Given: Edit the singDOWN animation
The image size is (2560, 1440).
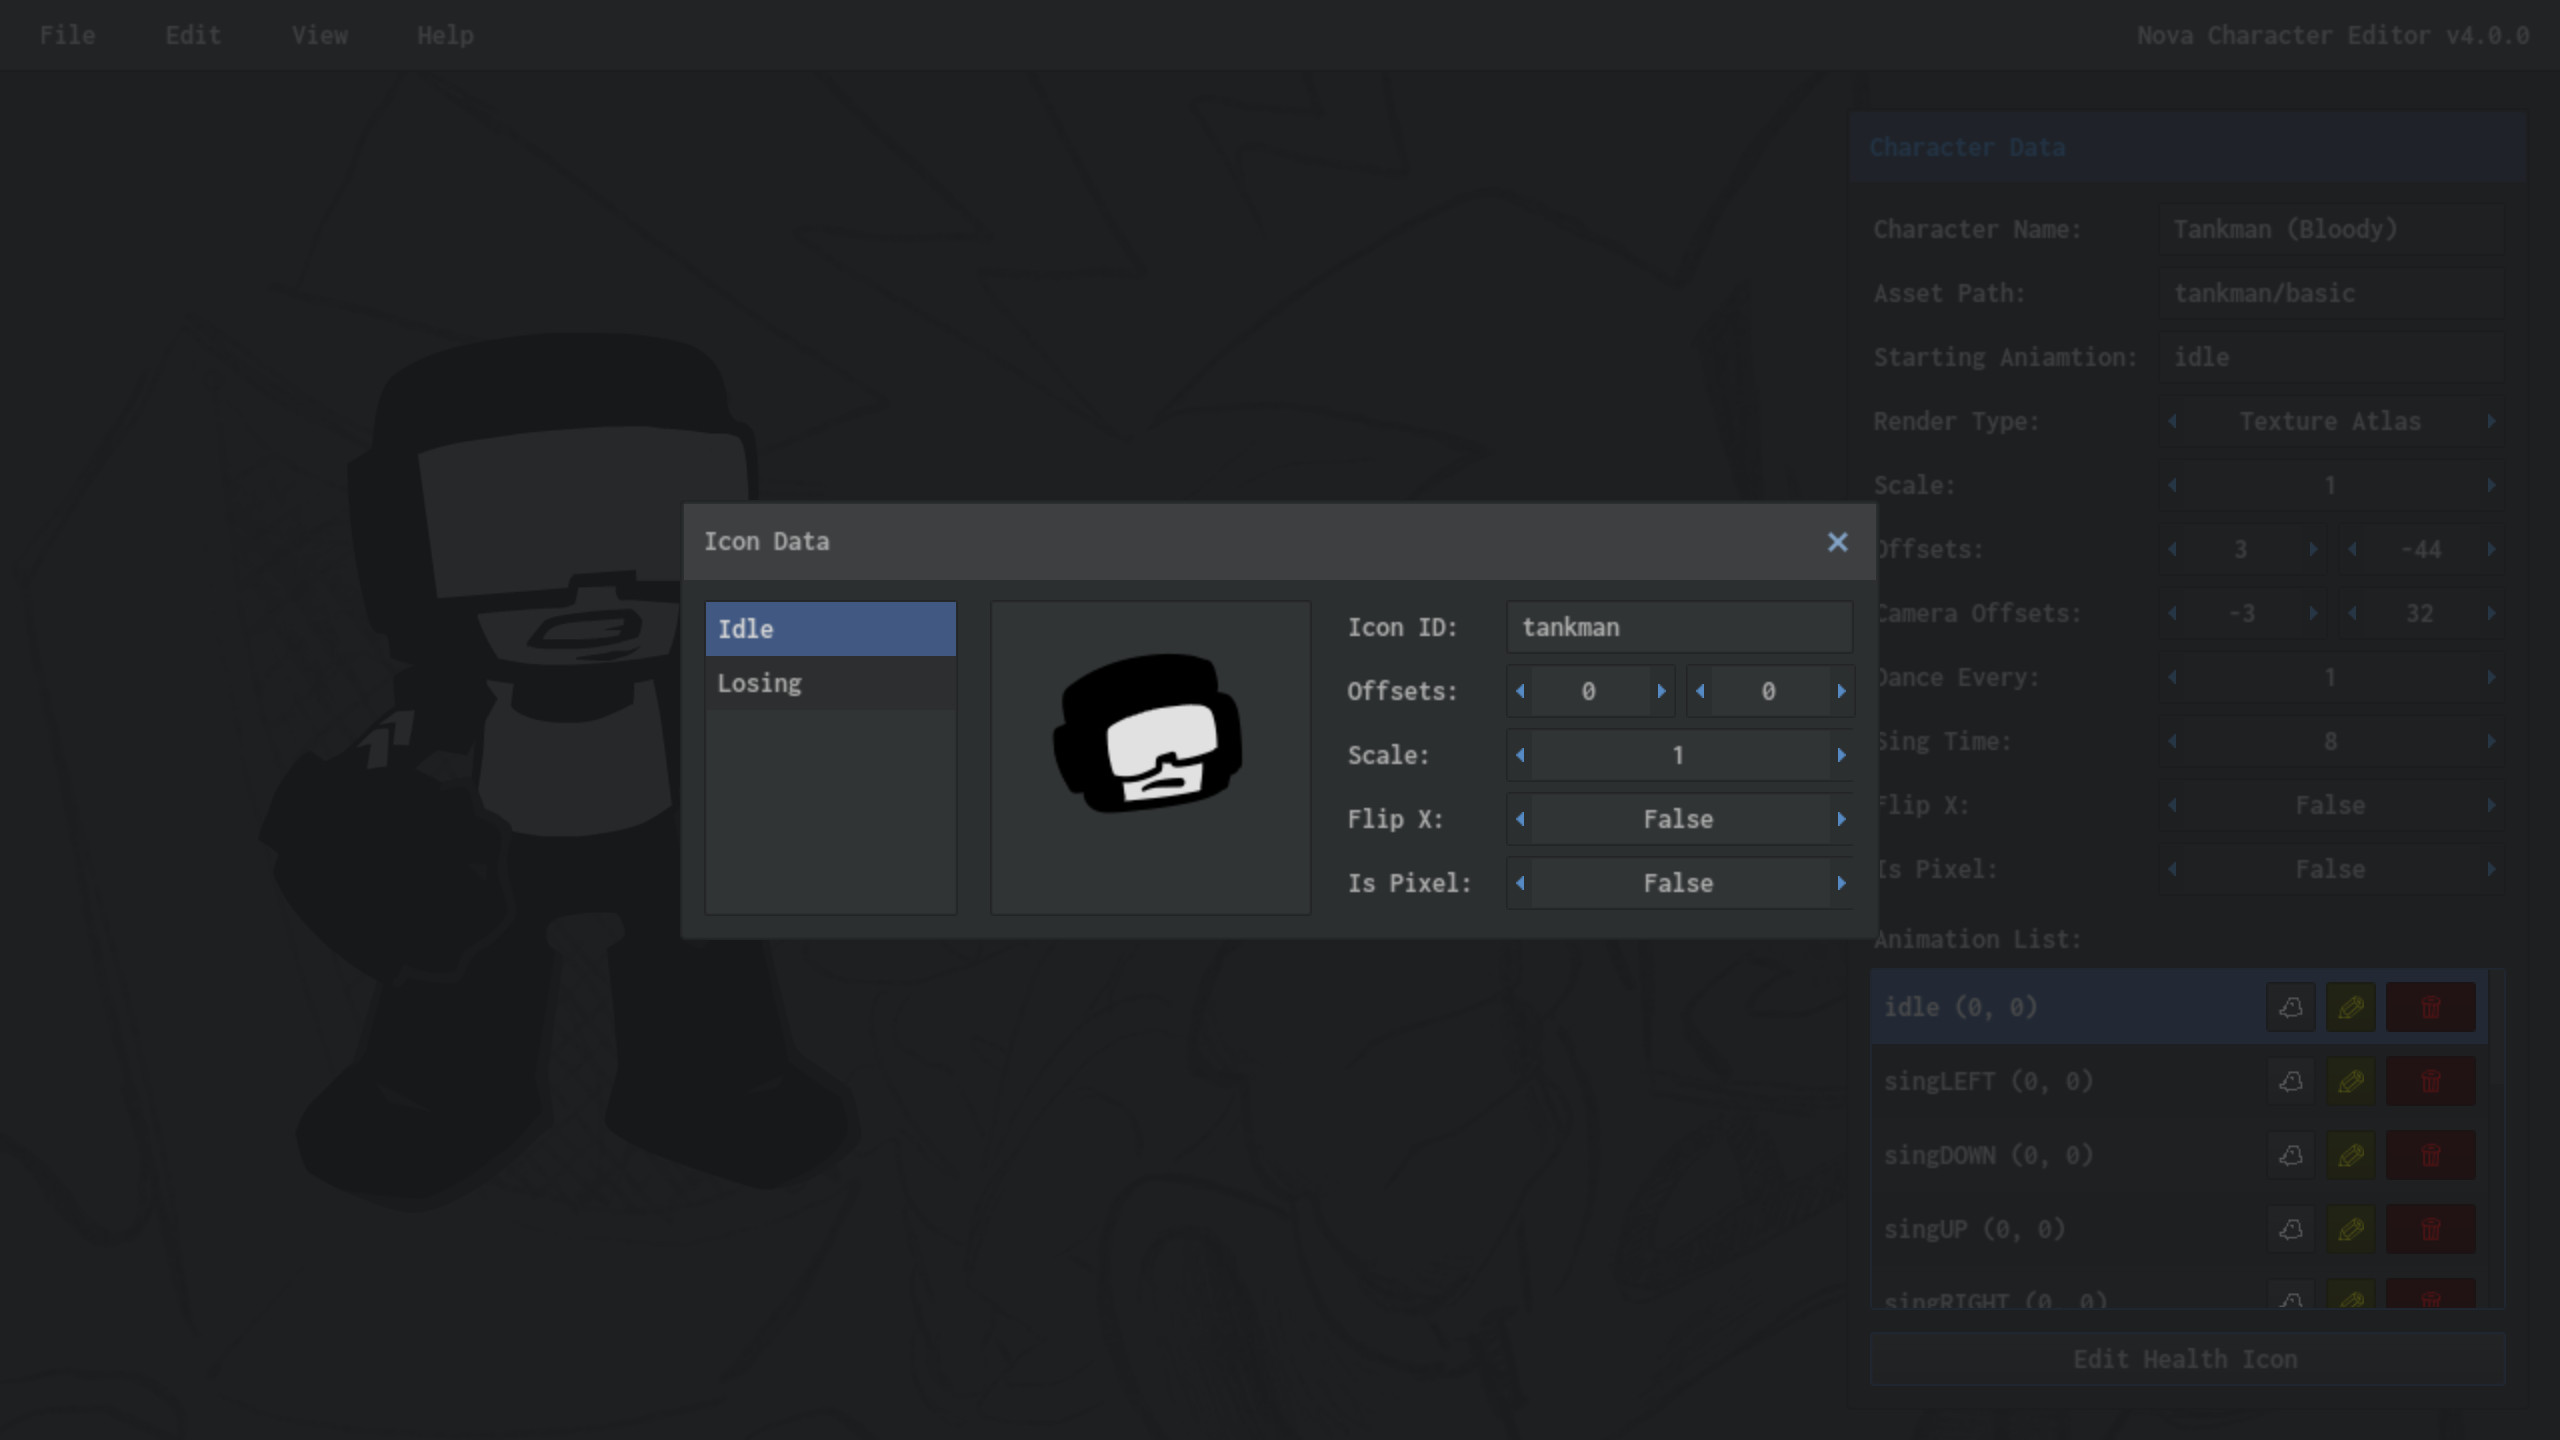Looking at the screenshot, I should click(2350, 1155).
